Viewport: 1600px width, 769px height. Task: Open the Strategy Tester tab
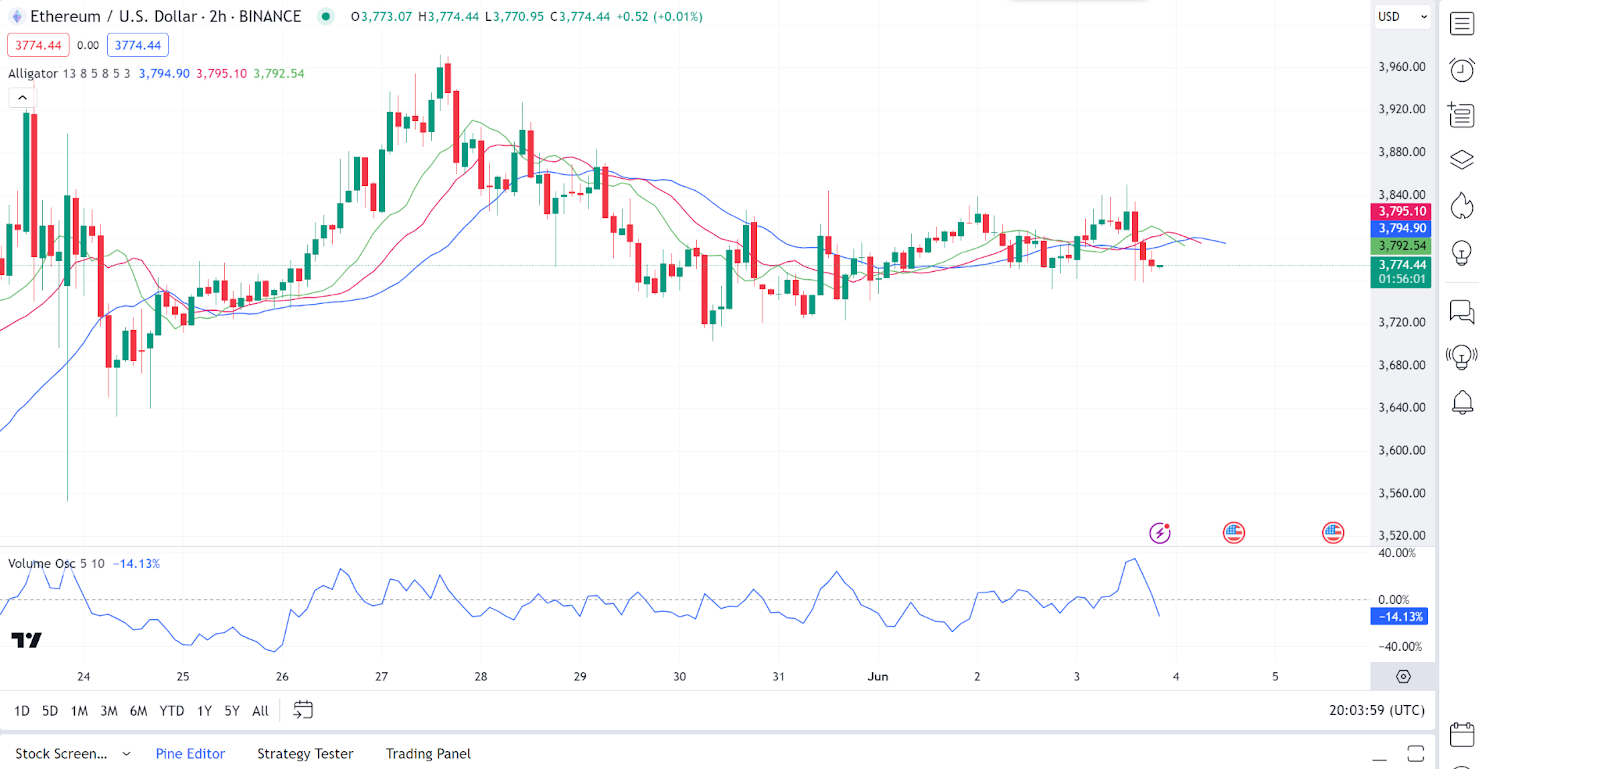click(x=305, y=754)
